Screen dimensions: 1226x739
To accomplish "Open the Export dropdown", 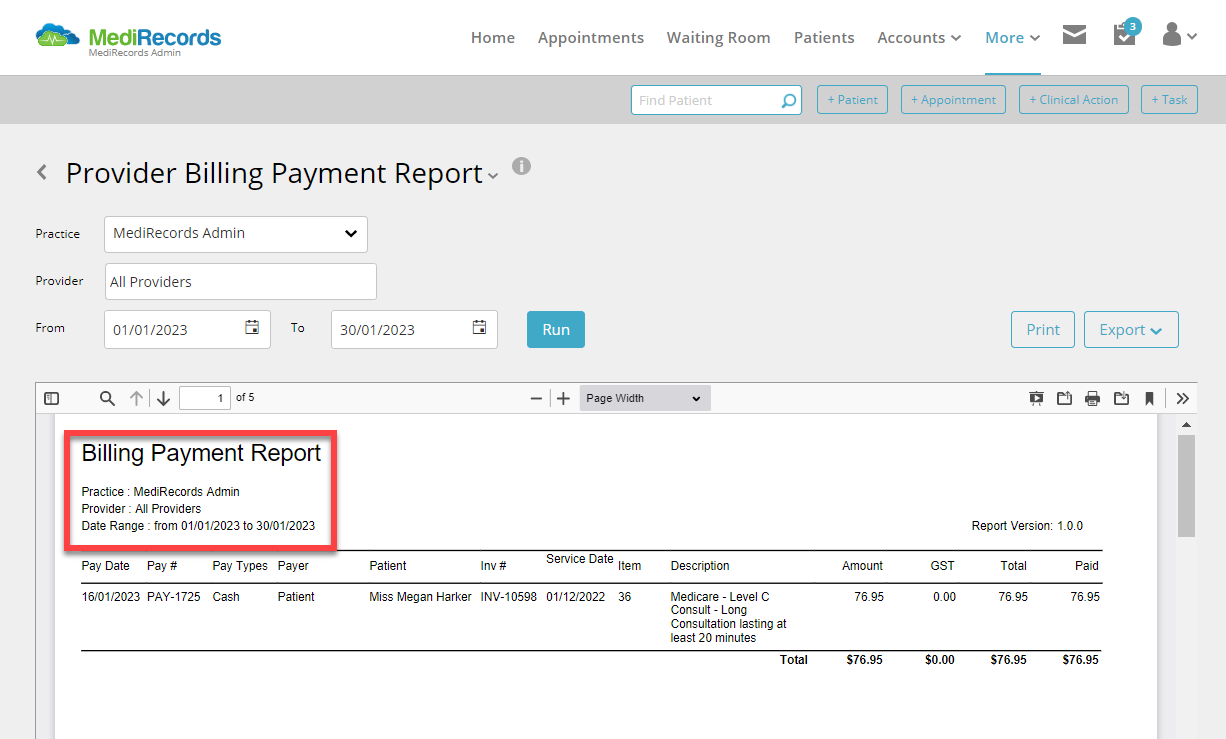I will [1131, 330].
